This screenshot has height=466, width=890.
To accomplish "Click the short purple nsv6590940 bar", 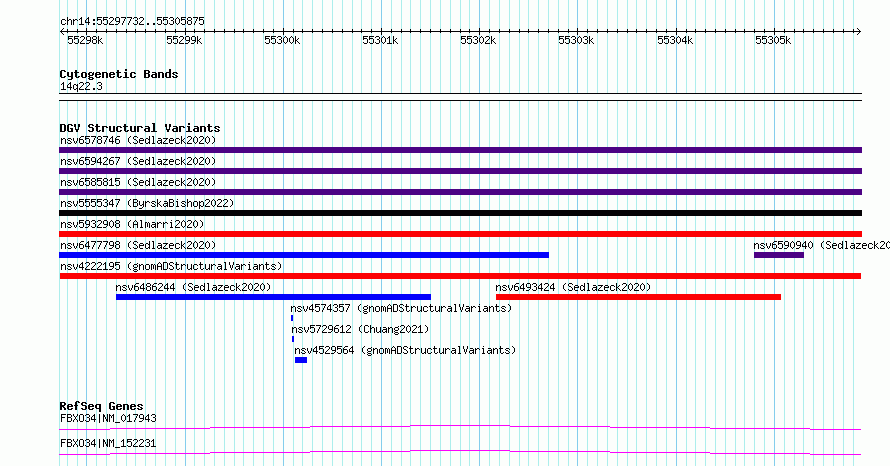I will [779, 255].
